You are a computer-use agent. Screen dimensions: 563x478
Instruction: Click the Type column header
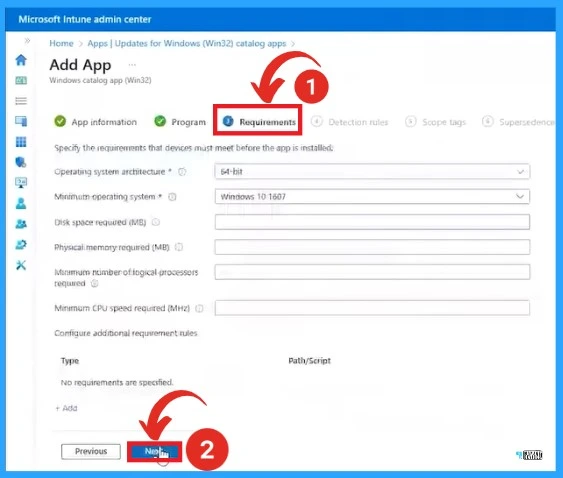point(70,361)
